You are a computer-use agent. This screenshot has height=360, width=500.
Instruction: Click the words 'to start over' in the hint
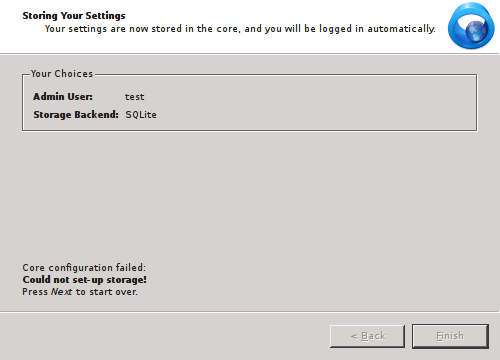tap(107, 292)
